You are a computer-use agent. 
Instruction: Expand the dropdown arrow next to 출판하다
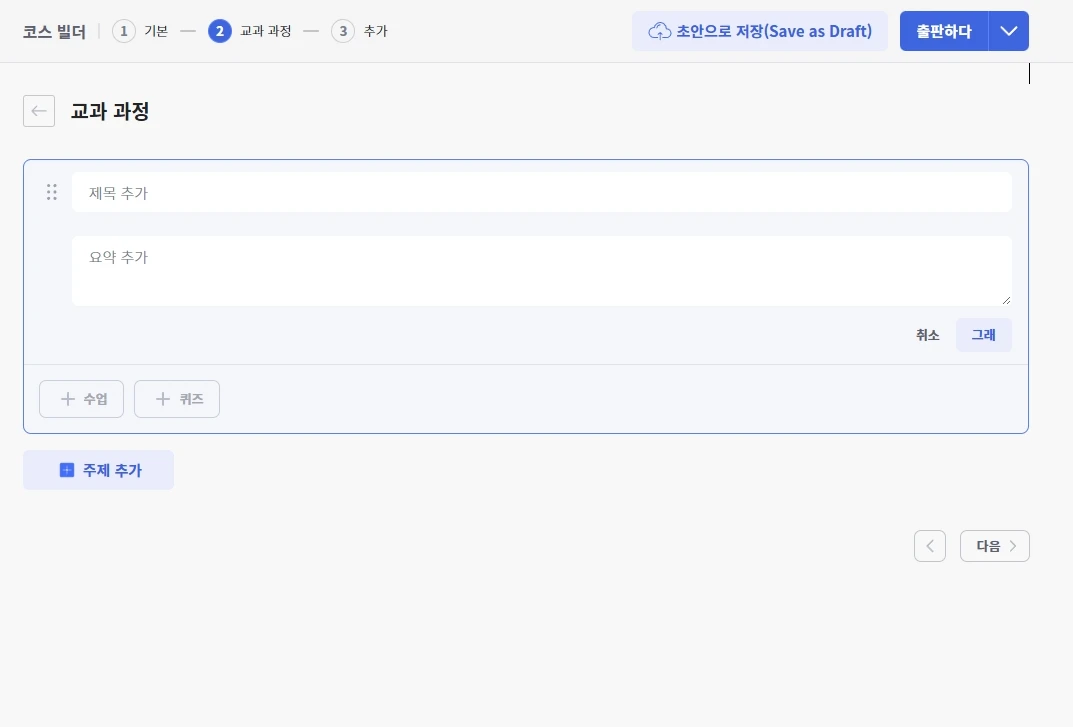pos(1008,31)
